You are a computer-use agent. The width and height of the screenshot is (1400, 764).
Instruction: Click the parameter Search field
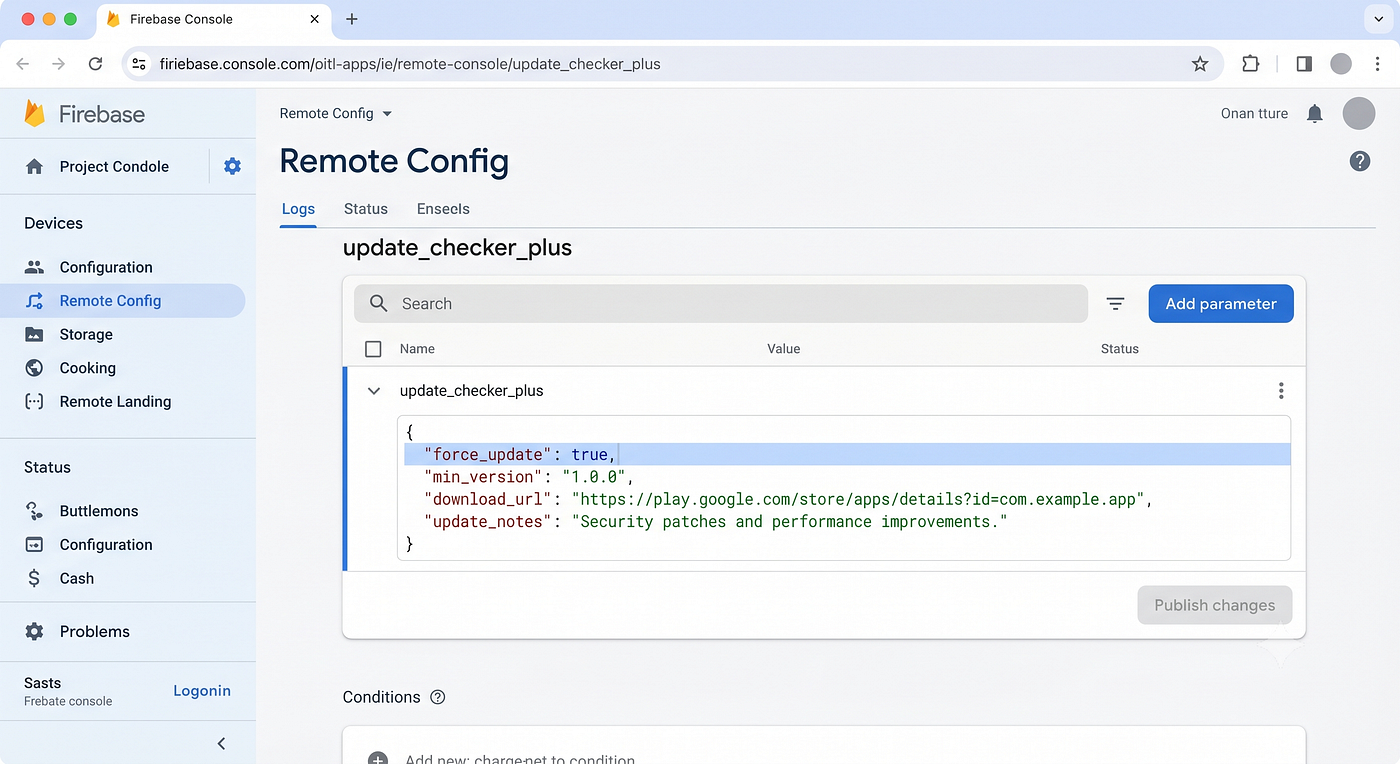point(721,303)
